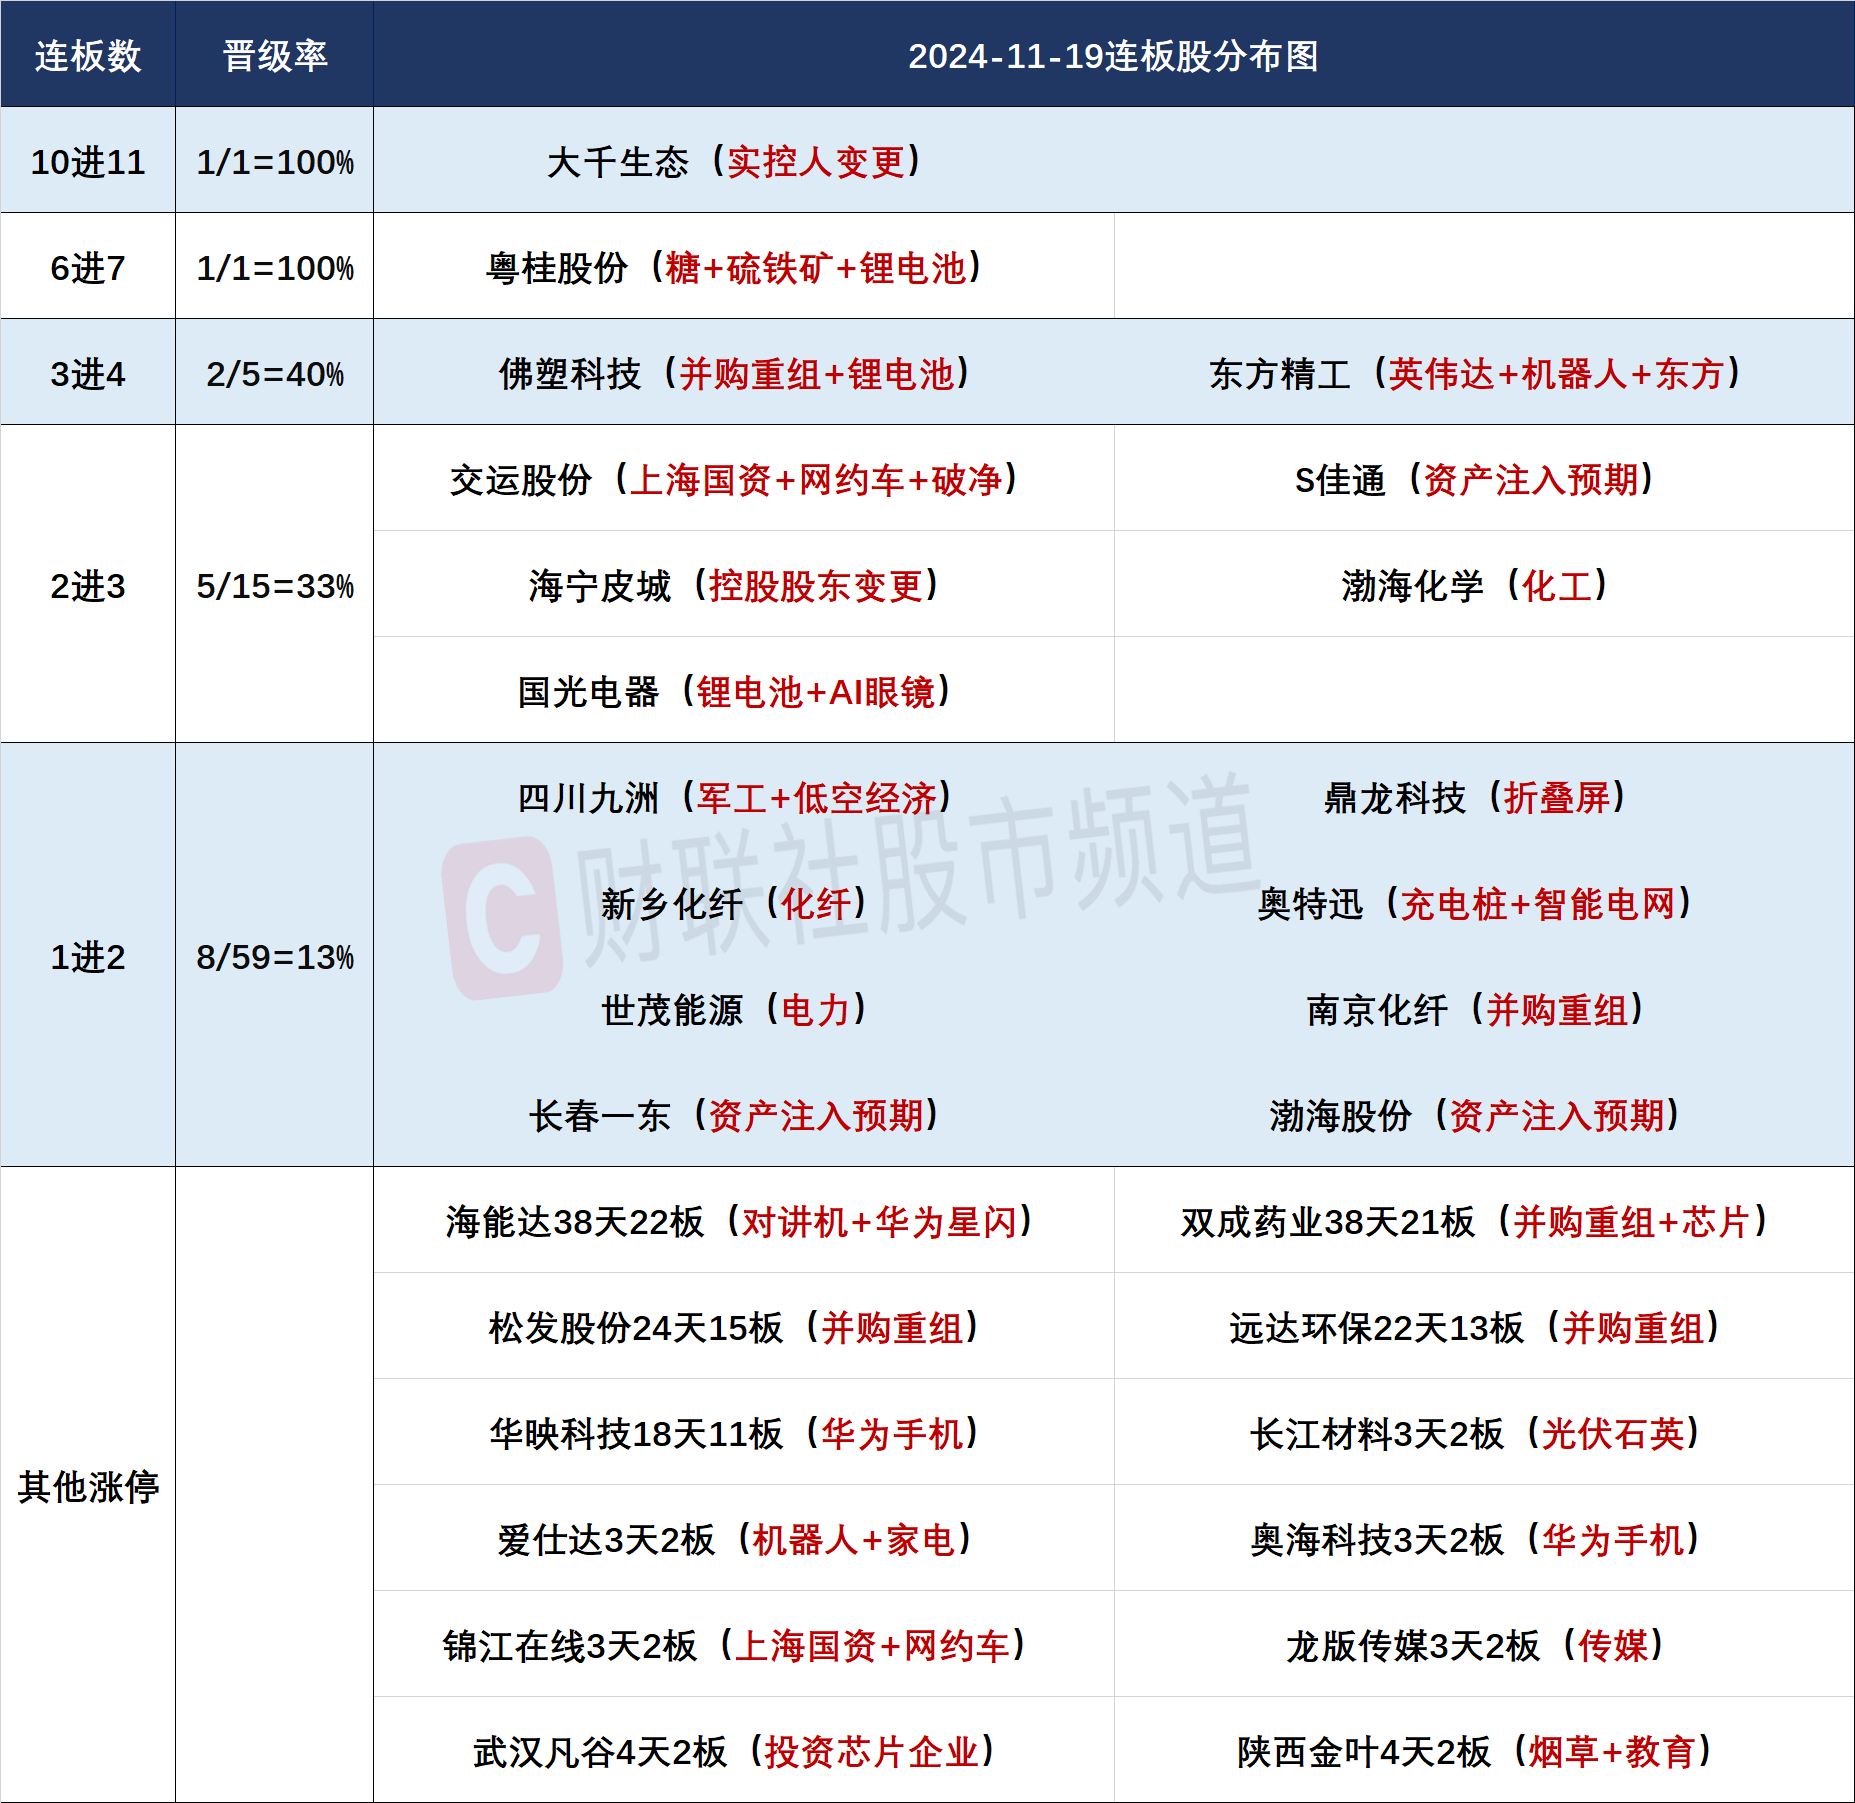Click the '2进3' row label
Screen dimensions: 1855x1803
click(88, 586)
